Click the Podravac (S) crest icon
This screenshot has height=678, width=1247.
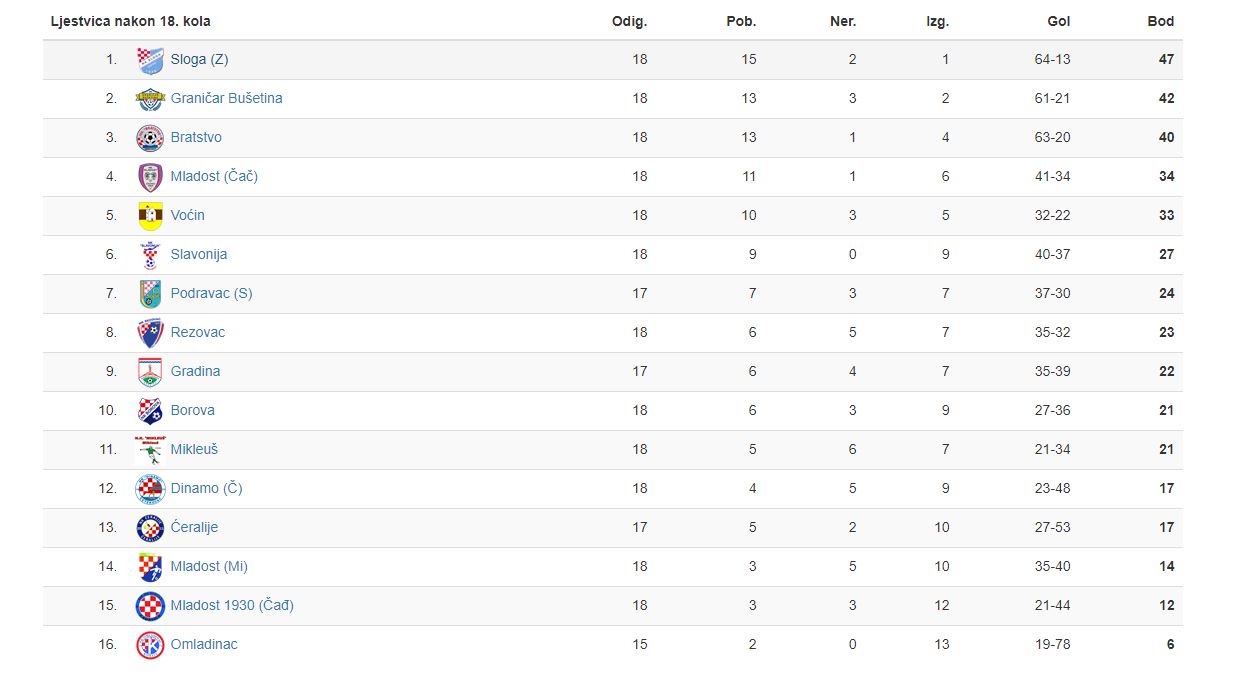(150, 294)
